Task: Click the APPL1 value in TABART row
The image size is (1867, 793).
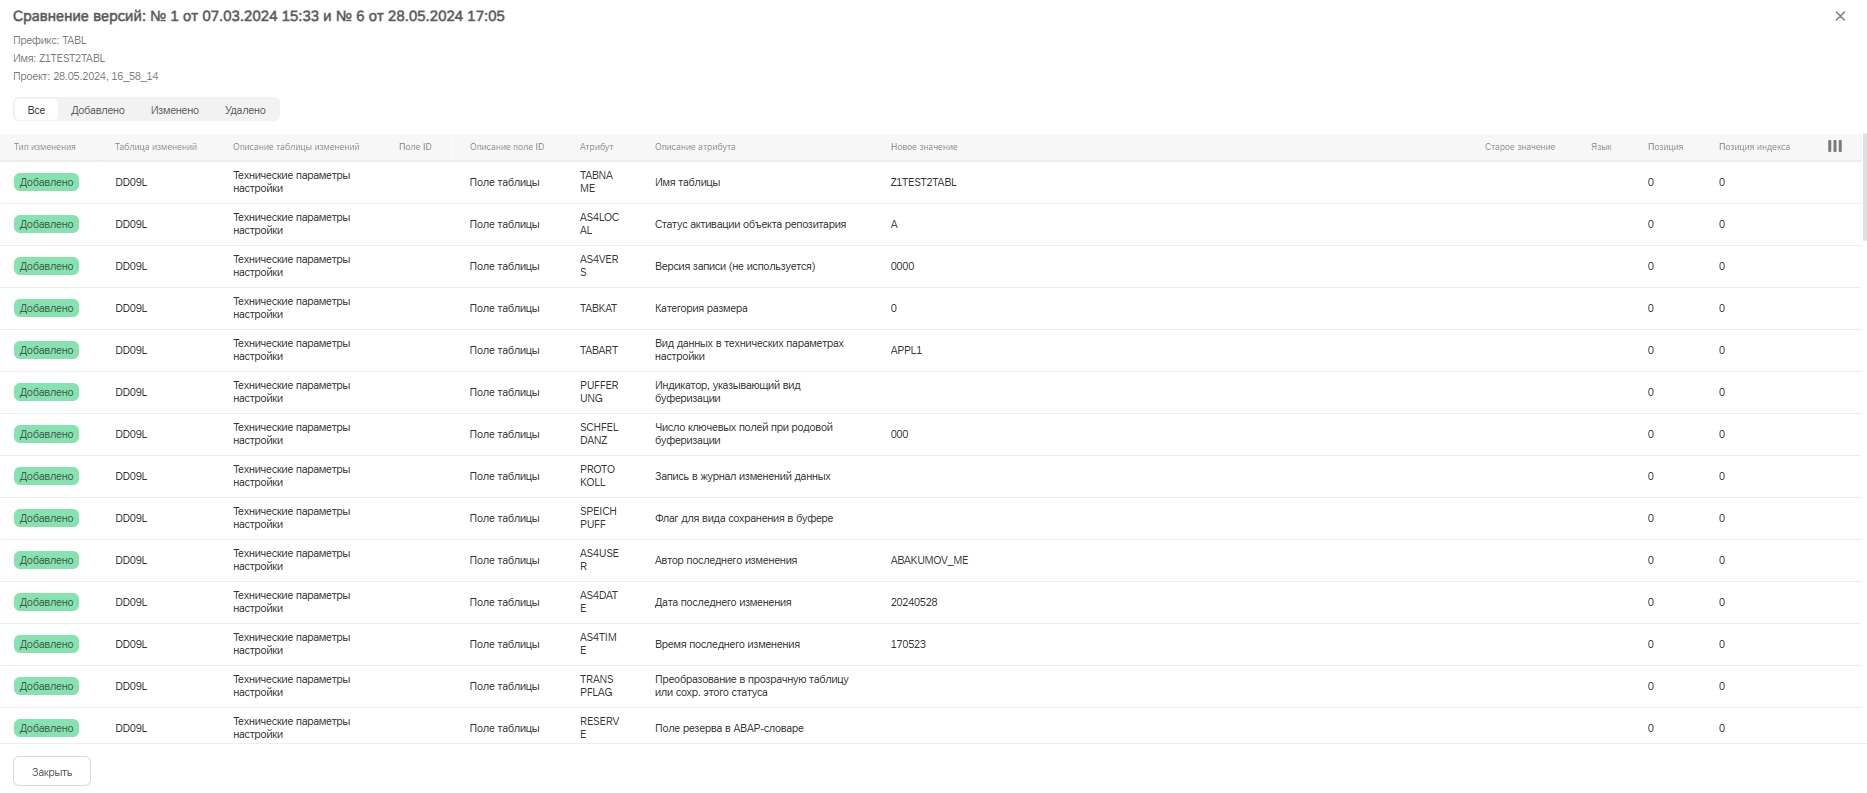Action: point(906,350)
